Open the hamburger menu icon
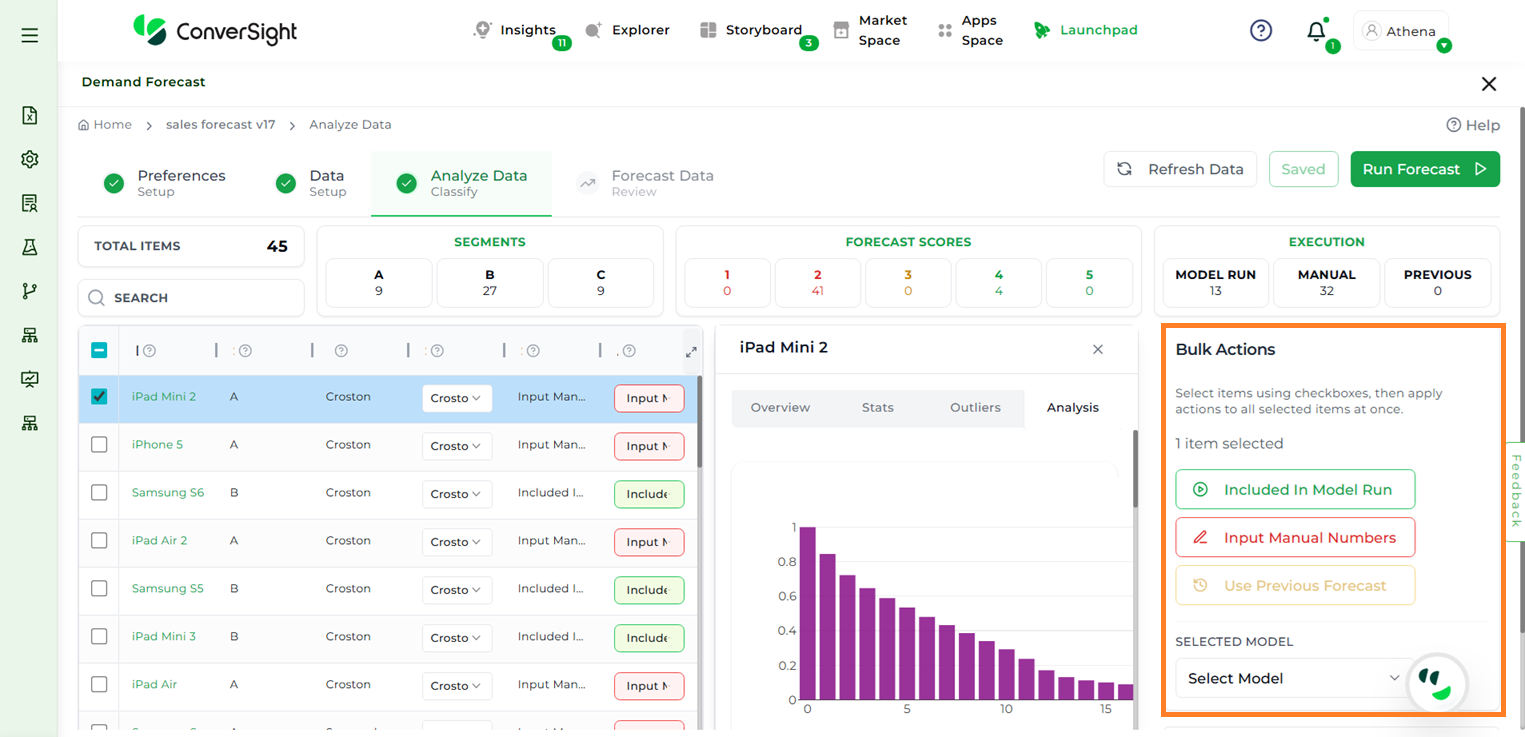The height and width of the screenshot is (737, 1525). point(30,35)
